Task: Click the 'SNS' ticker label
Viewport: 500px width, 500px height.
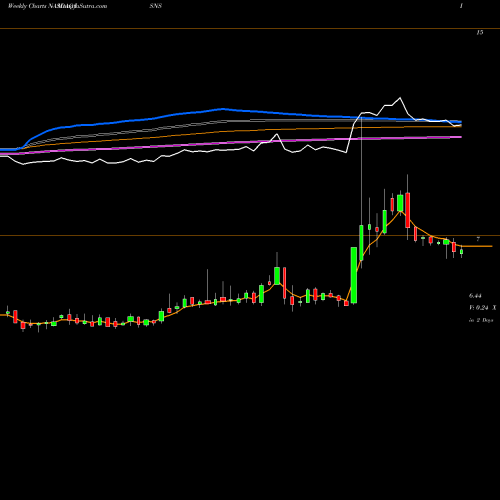Action: pyautogui.click(x=156, y=6)
